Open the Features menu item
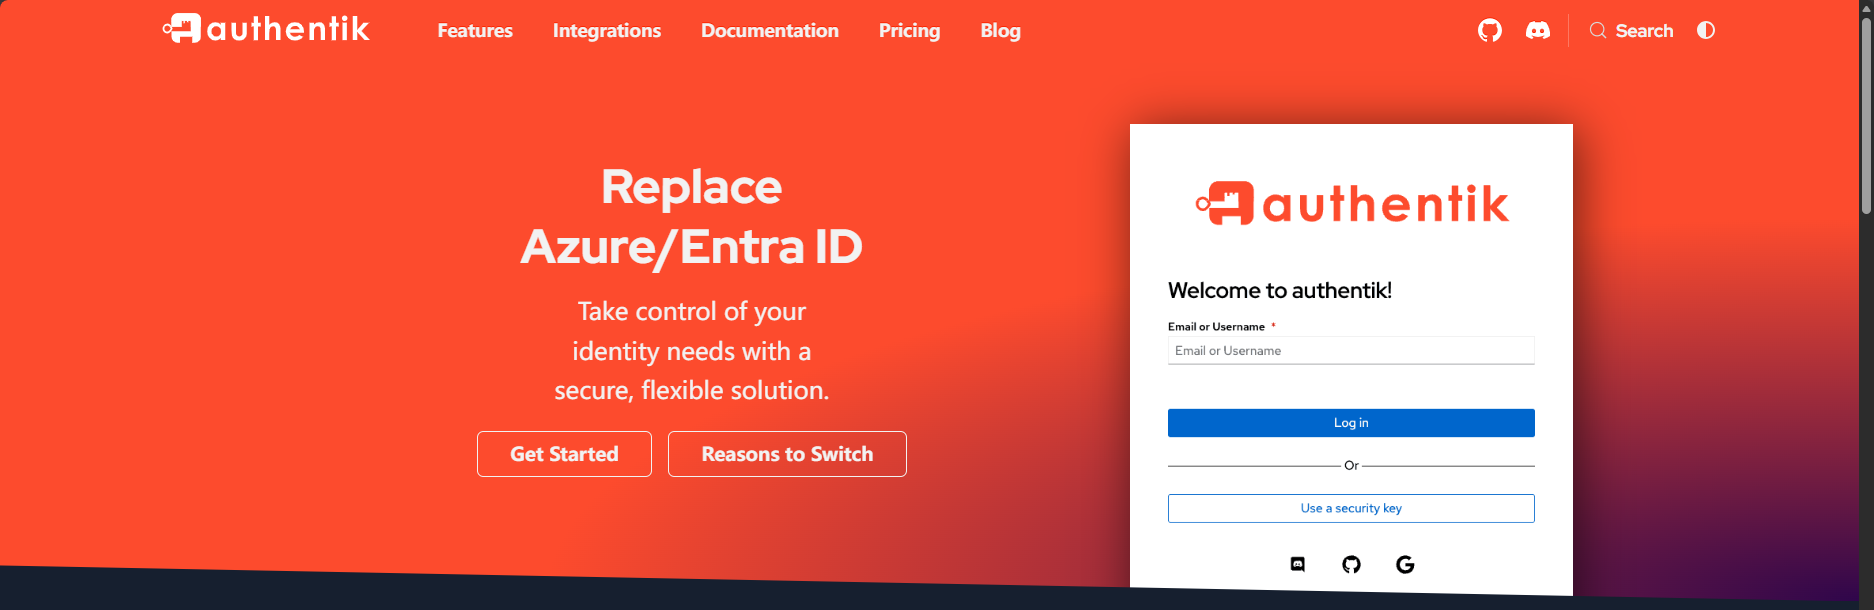 (x=475, y=31)
